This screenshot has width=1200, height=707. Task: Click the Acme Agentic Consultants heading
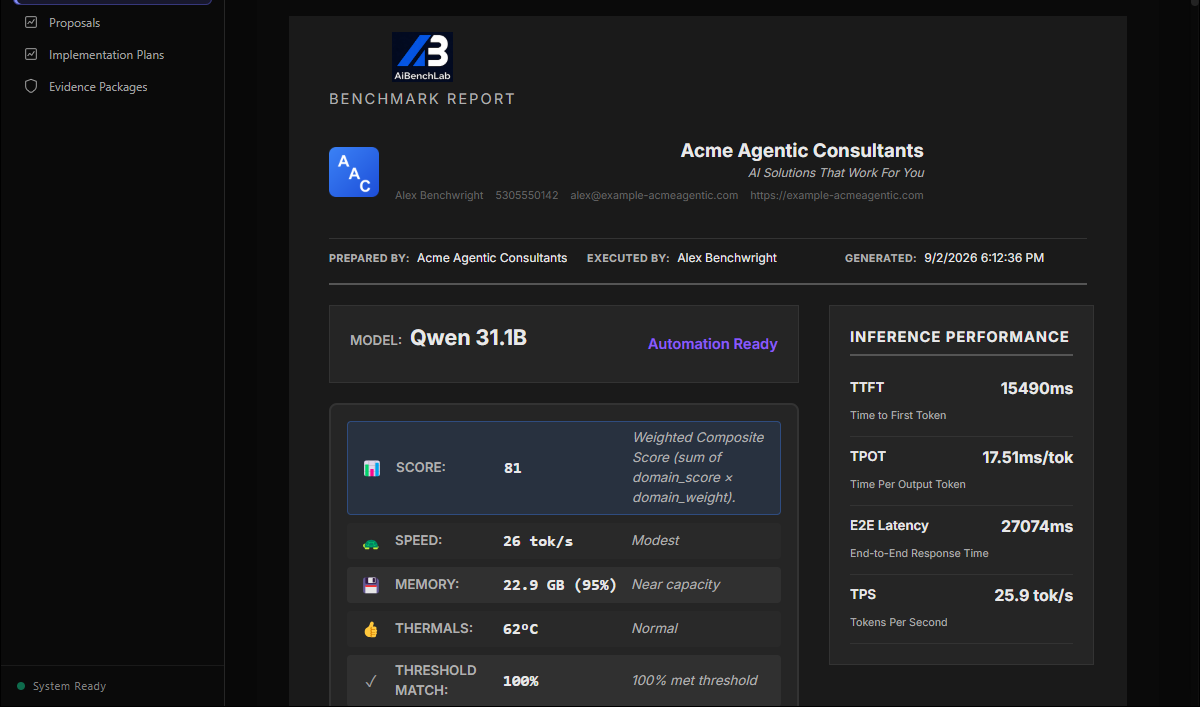802,151
